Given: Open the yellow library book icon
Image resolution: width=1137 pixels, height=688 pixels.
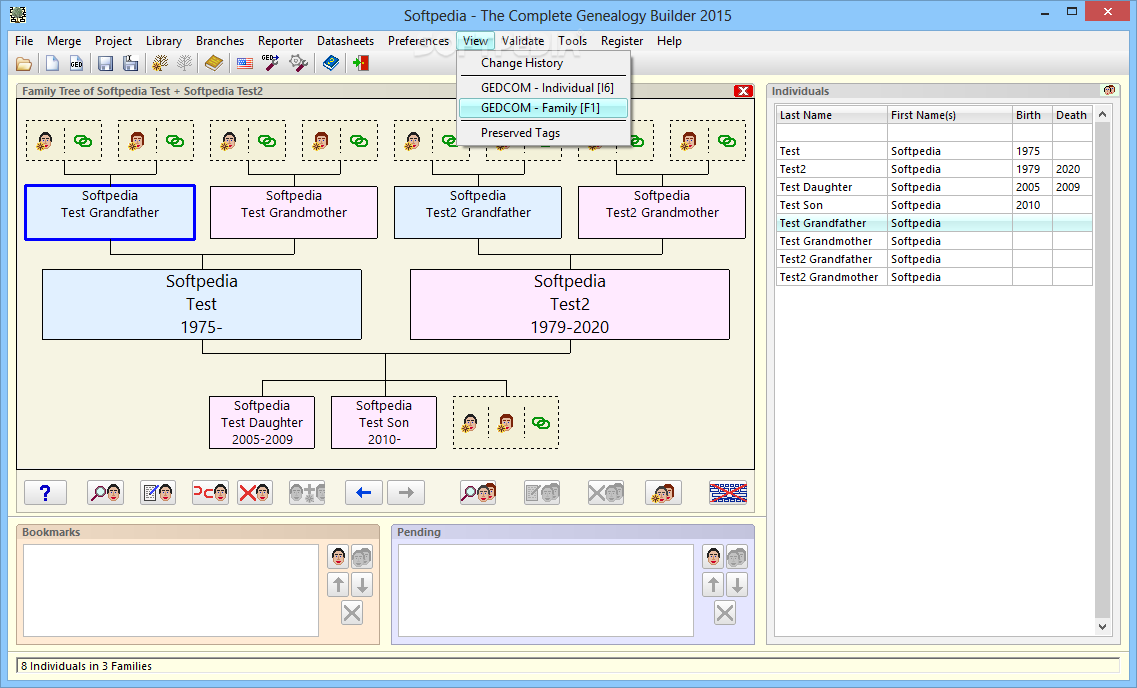Looking at the screenshot, I should [x=213, y=64].
